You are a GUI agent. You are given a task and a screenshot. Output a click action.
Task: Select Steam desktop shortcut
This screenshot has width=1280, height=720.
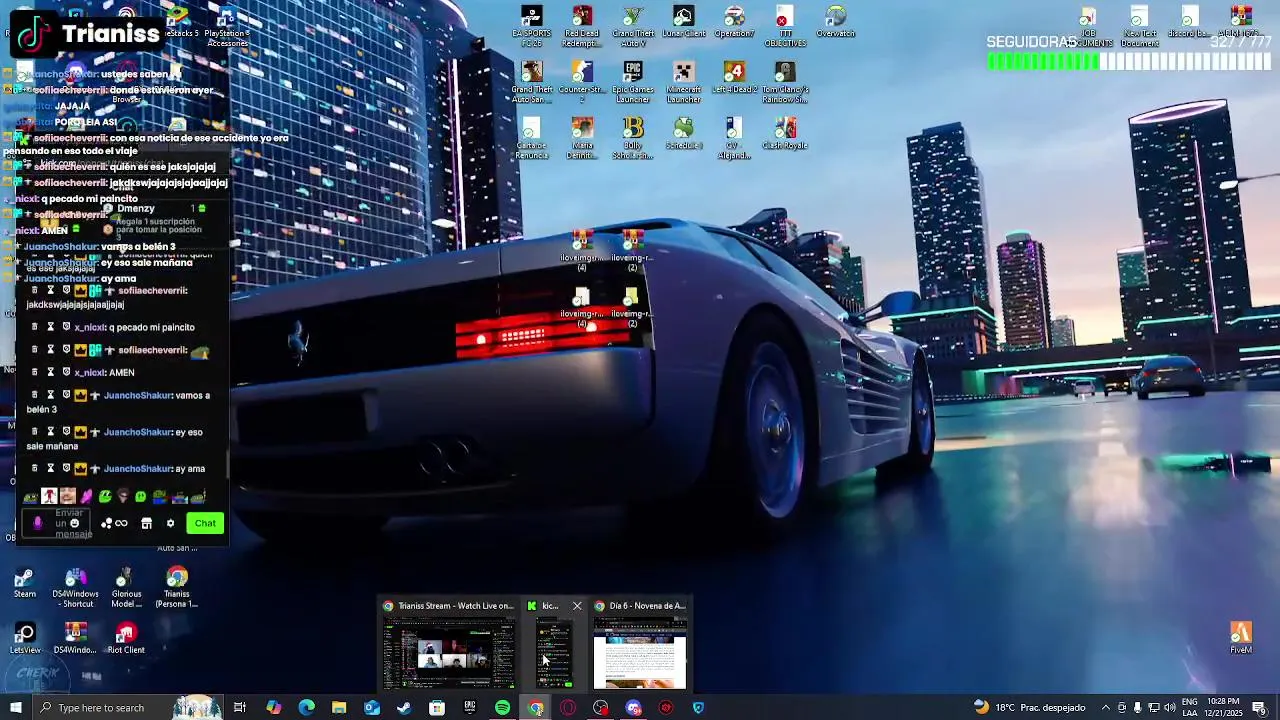[25, 583]
